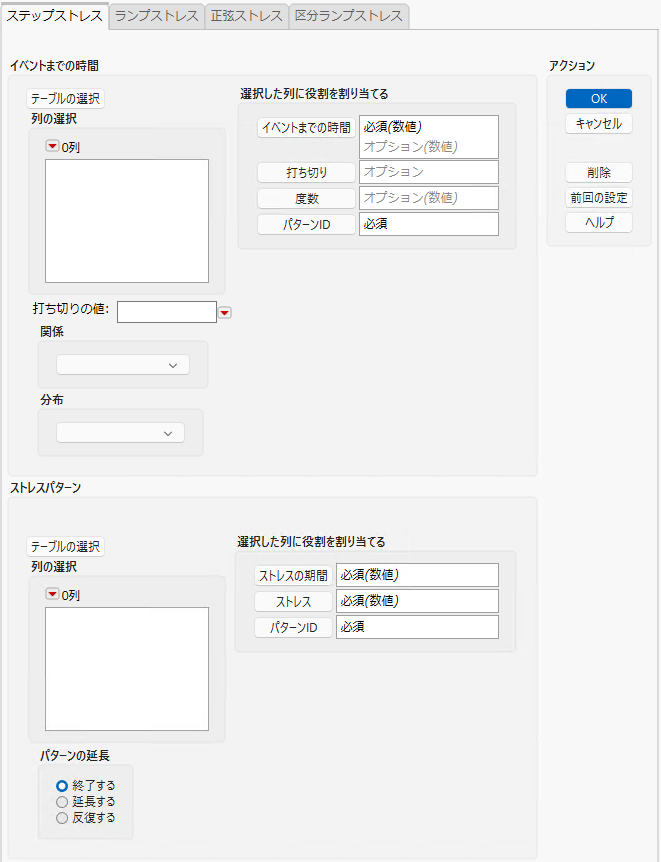Viewport: 661px width, 862px height.
Task: Click the 削除 button
Action: [x=599, y=173]
